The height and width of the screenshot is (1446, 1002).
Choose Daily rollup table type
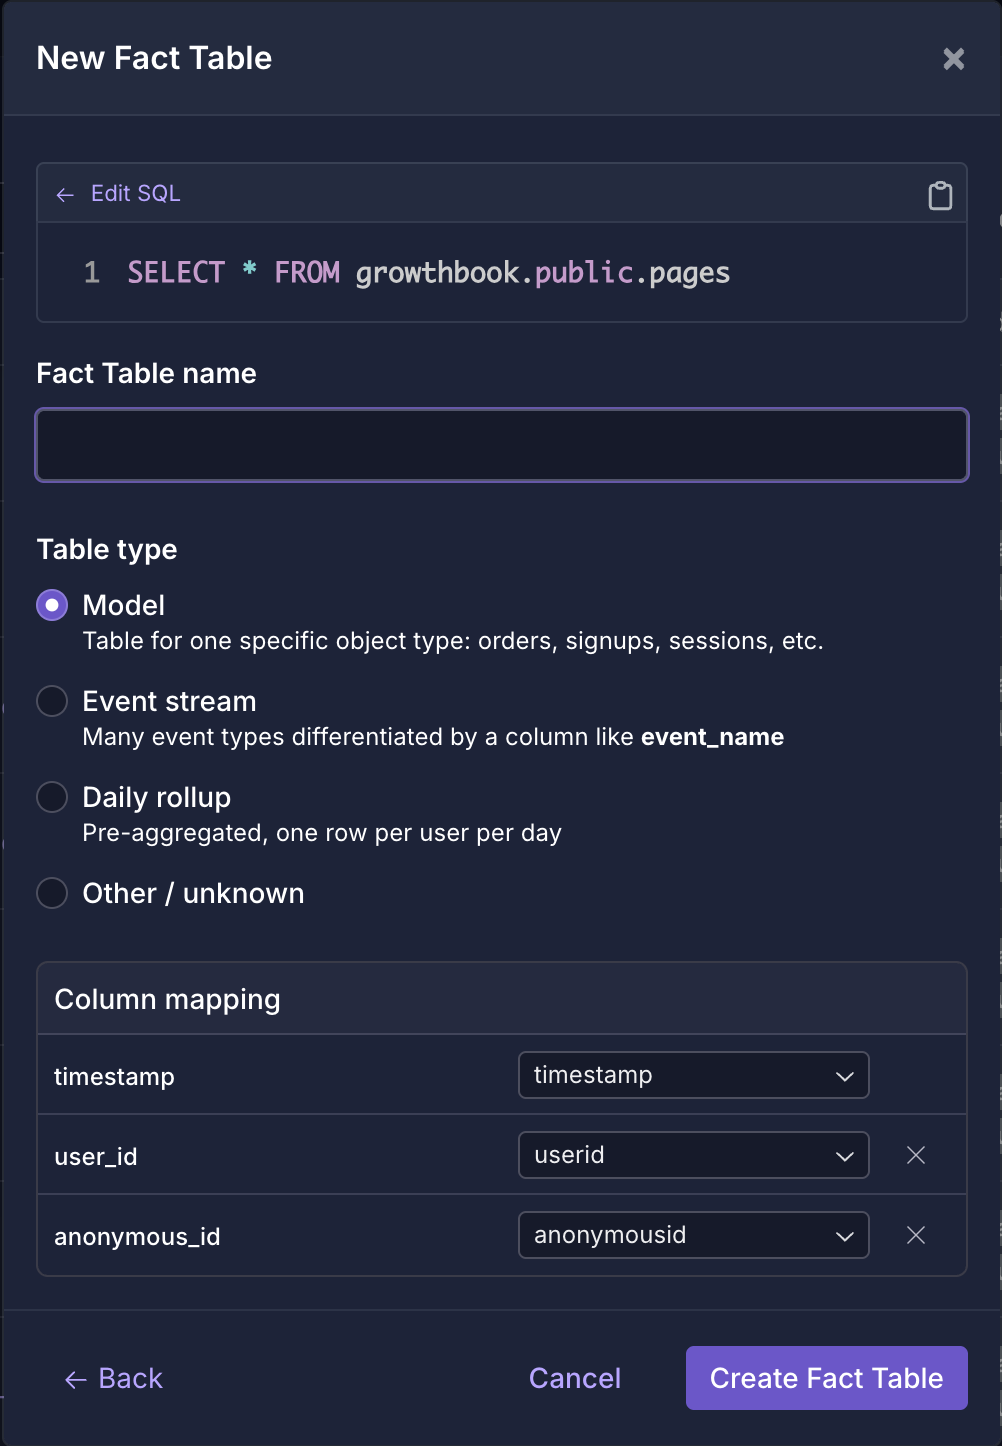coord(52,797)
